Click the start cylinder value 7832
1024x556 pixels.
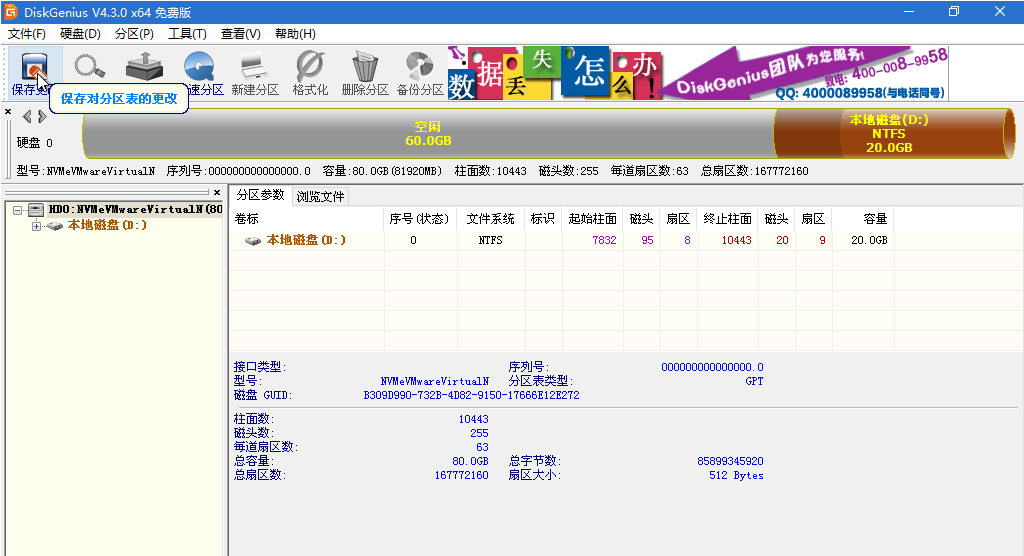[604, 240]
